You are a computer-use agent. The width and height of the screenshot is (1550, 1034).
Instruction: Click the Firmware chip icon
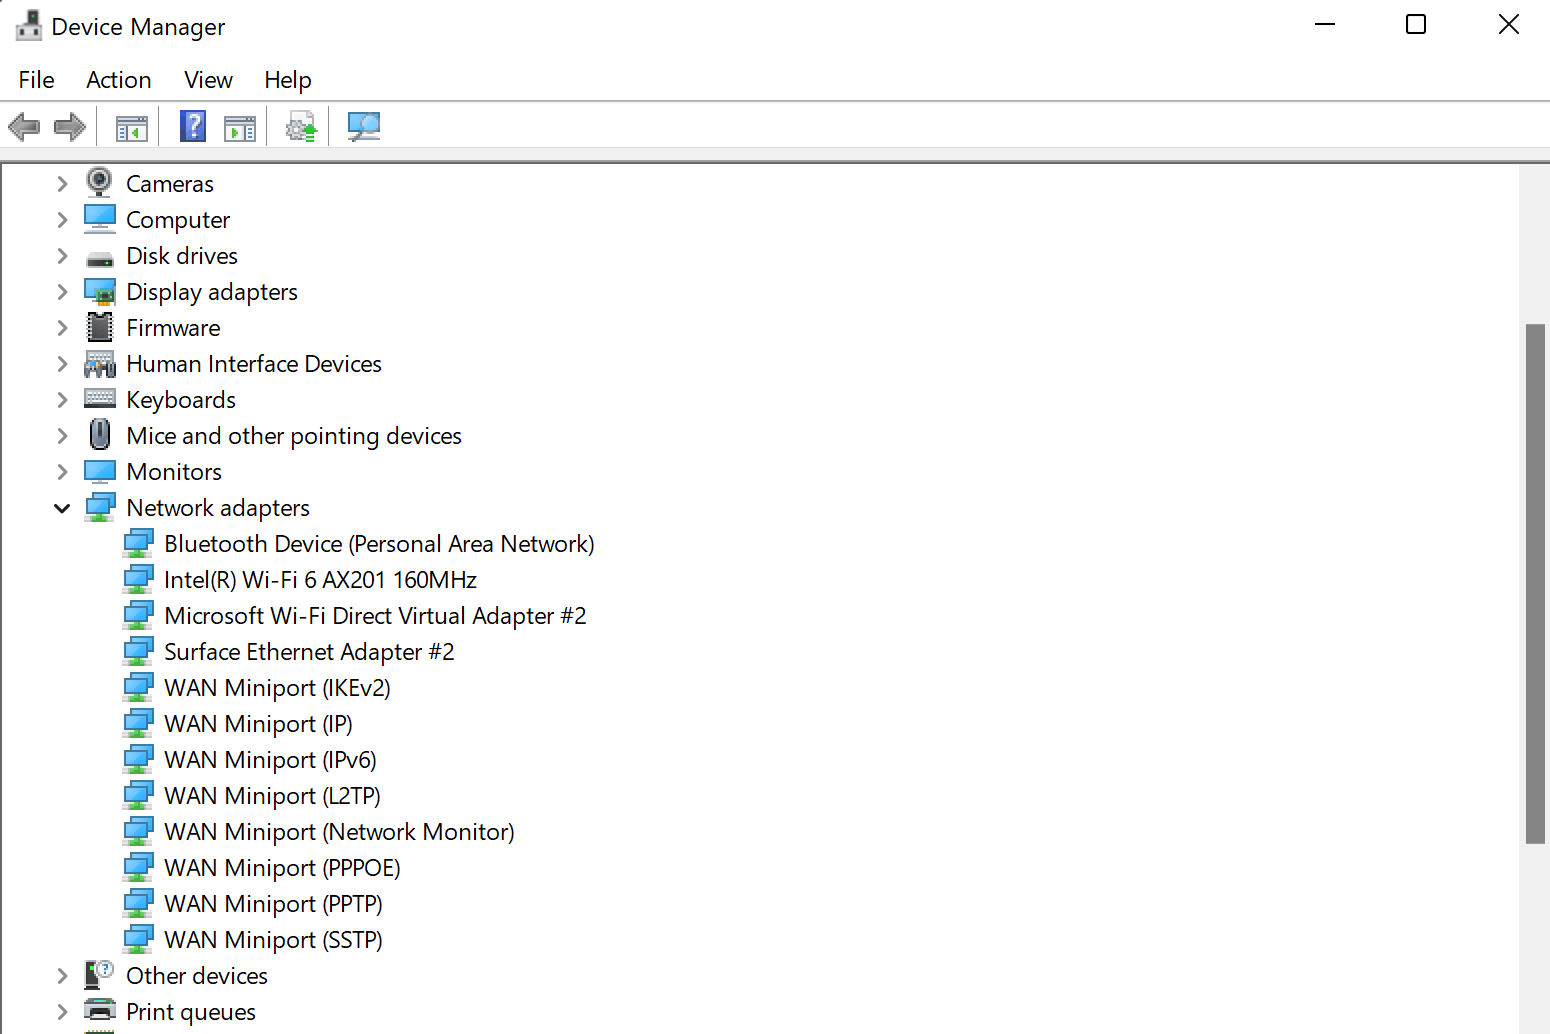click(x=100, y=327)
